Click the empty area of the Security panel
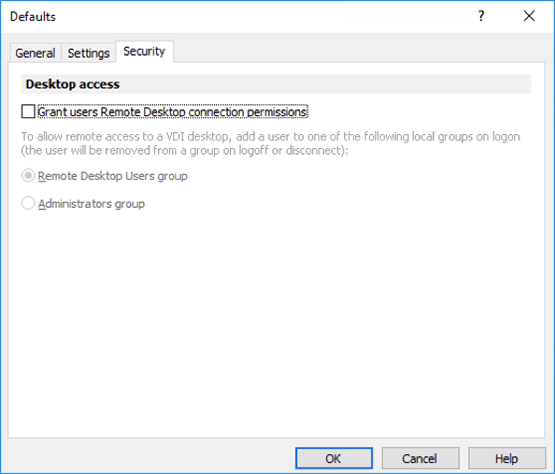Image resolution: width=555 pixels, height=474 pixels. pos(276,319)
